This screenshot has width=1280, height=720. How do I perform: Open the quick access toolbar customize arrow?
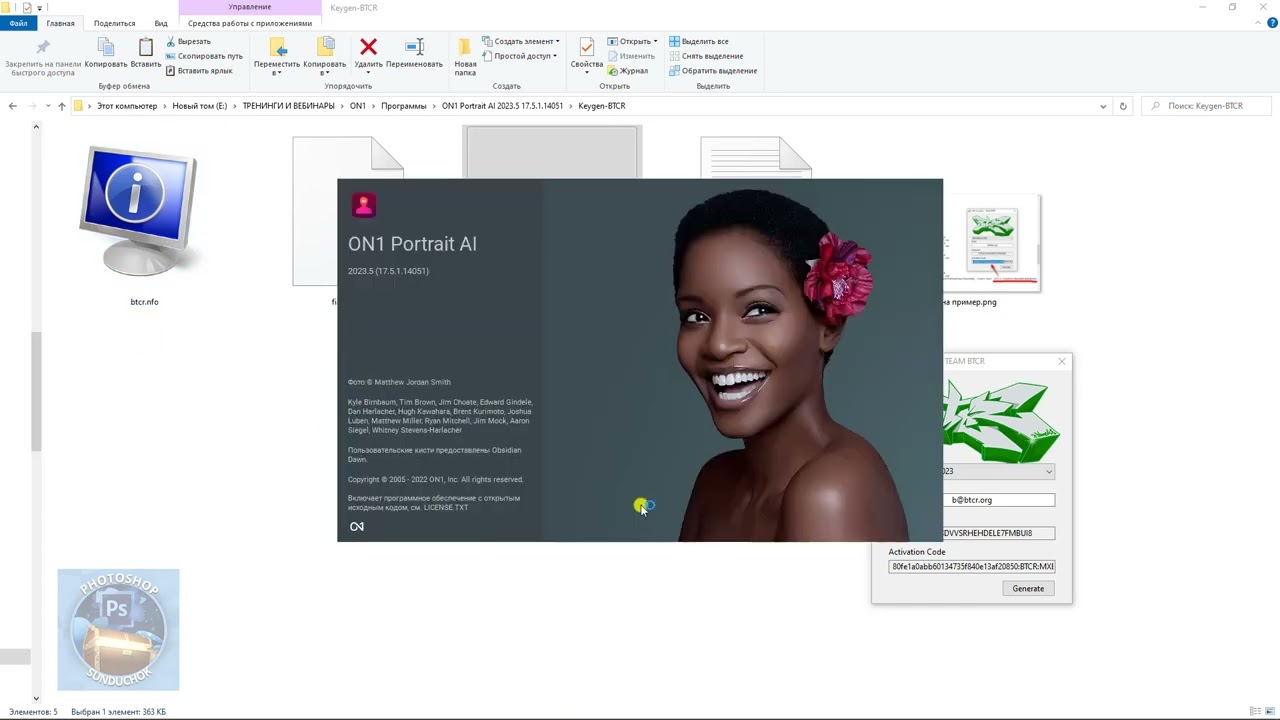pos(39,7)
